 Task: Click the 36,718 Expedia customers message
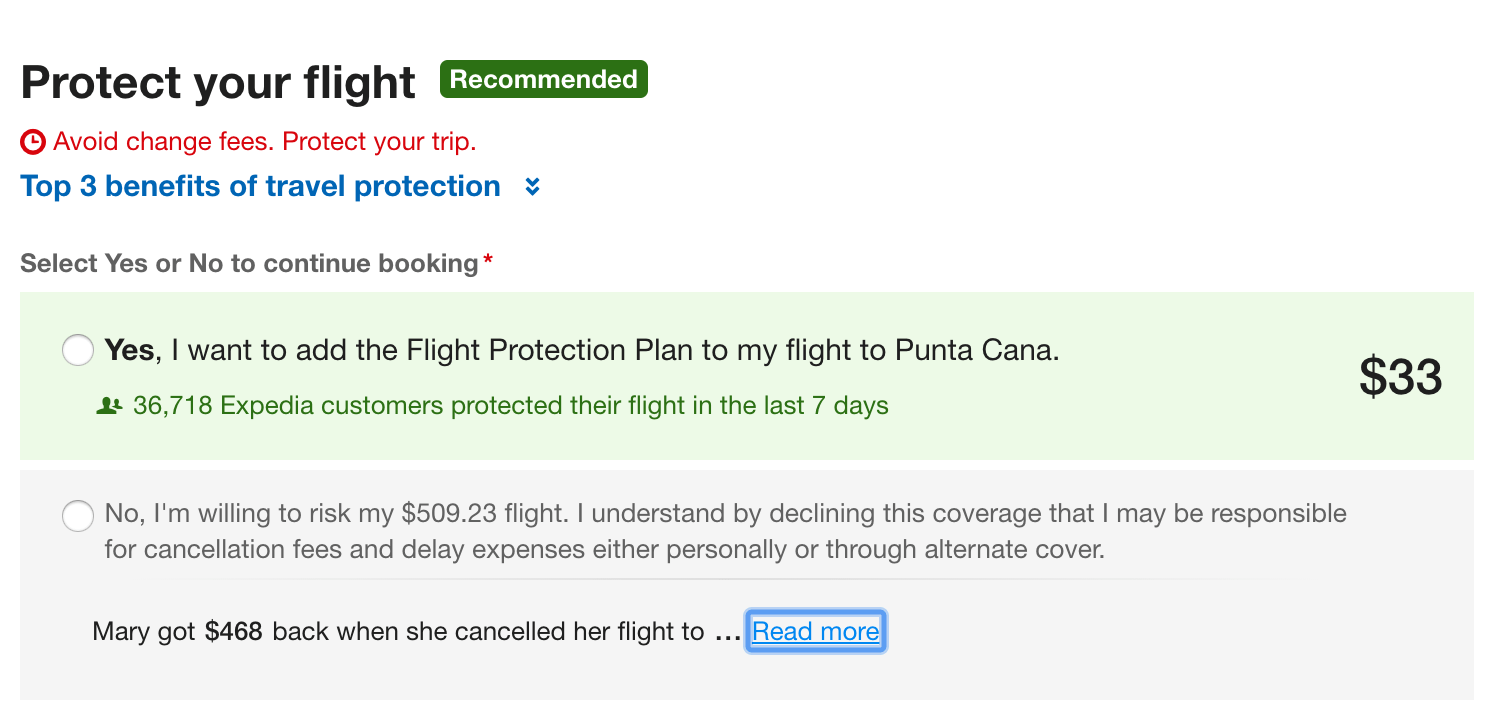[x=510, y=406]
